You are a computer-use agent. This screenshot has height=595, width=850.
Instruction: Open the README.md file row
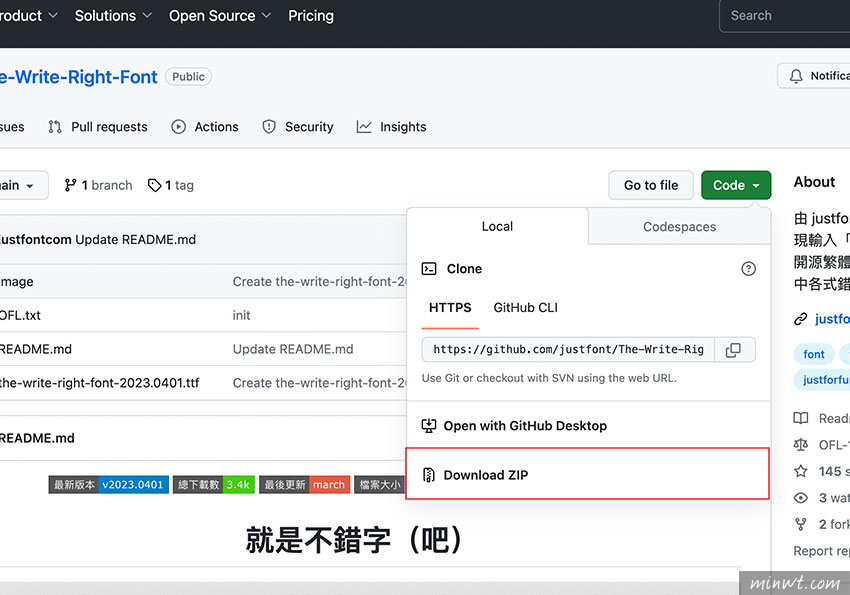coord(35,349)
